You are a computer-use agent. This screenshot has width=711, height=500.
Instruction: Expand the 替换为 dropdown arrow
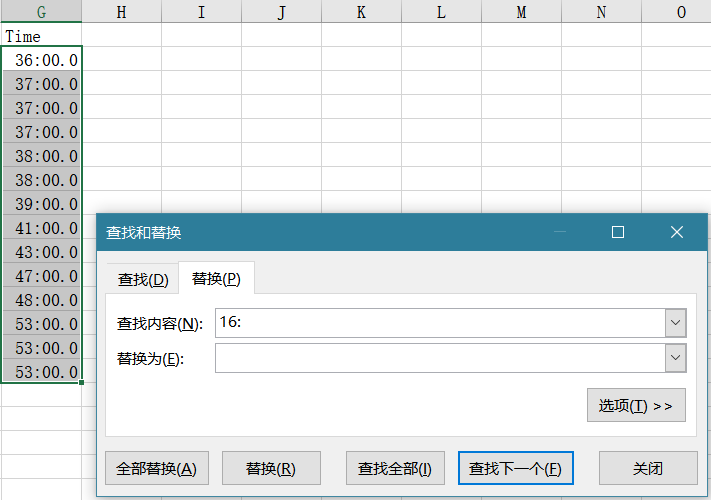675,358
